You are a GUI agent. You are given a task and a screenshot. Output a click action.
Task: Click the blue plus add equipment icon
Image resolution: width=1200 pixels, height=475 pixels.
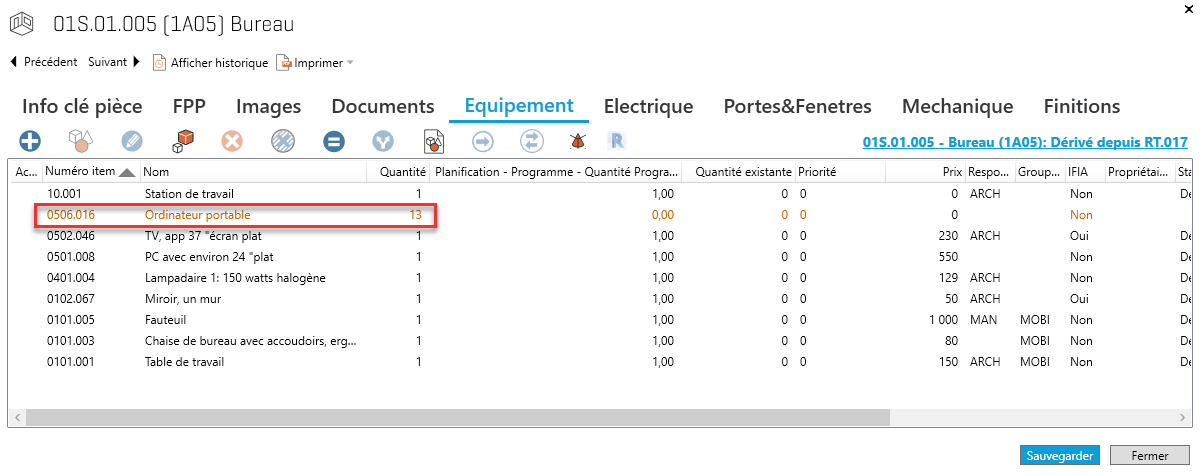coord(30,141)
